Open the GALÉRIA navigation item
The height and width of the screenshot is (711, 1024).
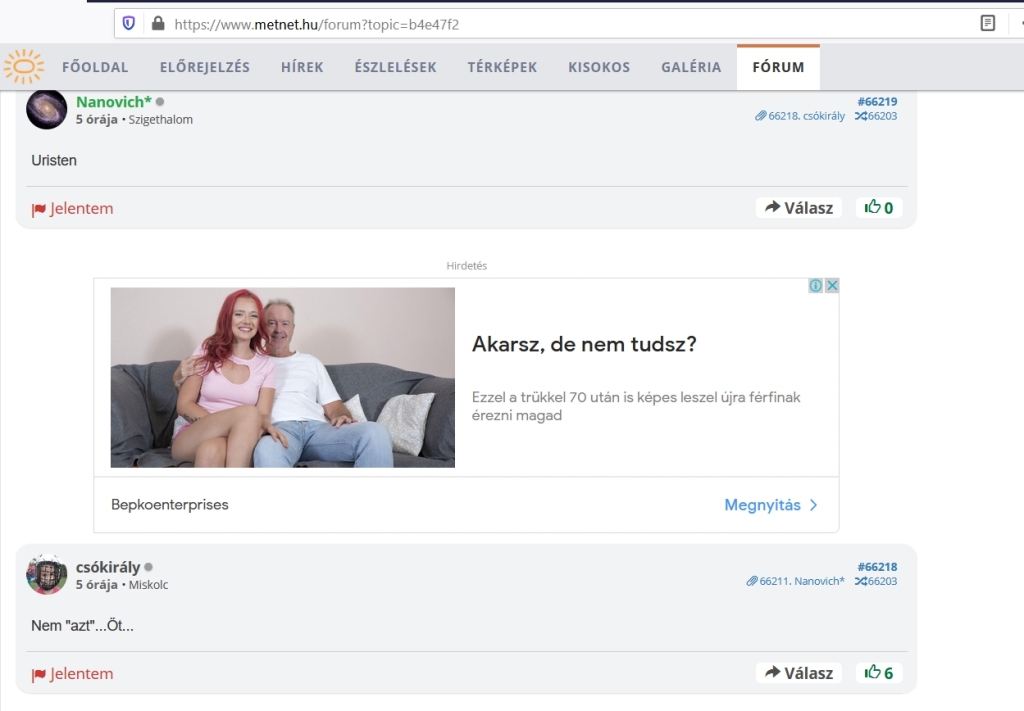(x=691, y=67)
